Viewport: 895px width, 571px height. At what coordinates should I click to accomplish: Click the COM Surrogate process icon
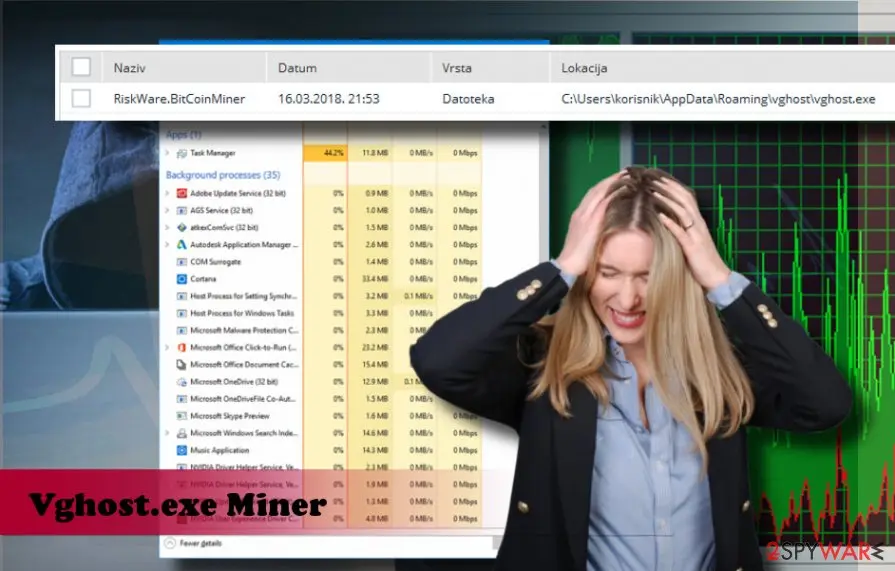pyautogui.click(x=182, y=262)
